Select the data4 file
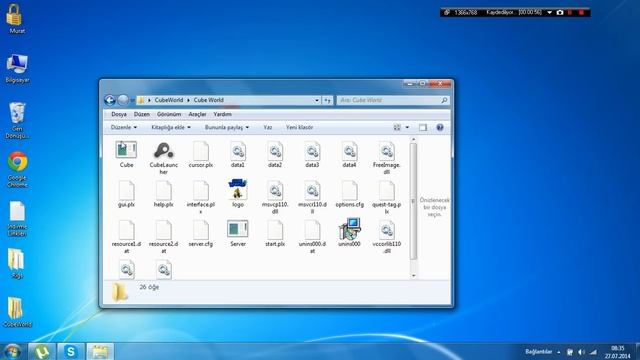This screenshot has width=640, height=360. (x=349, y=154)
